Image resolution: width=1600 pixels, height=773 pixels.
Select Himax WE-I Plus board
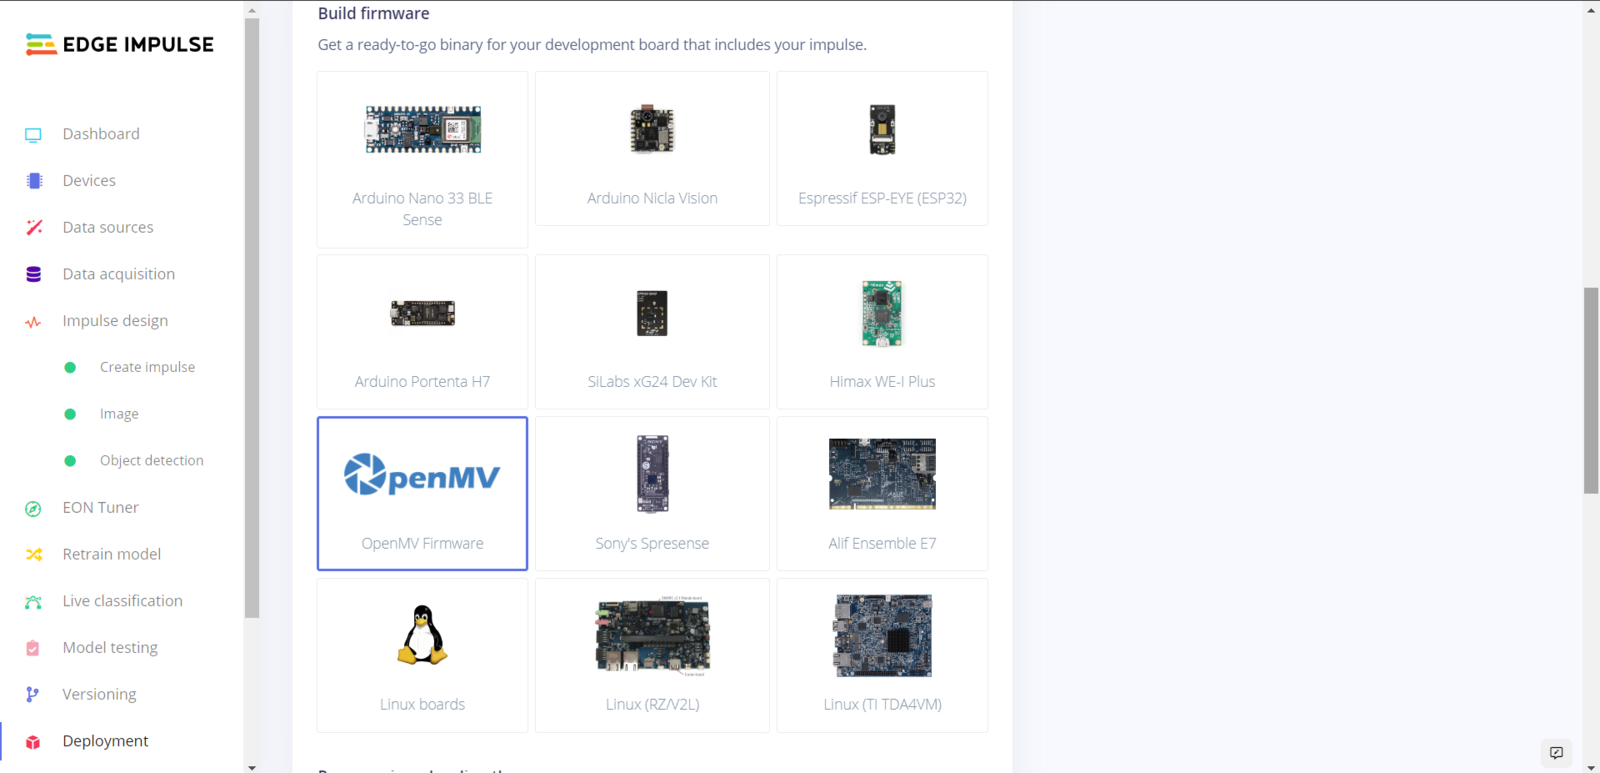tap(882, 331)
